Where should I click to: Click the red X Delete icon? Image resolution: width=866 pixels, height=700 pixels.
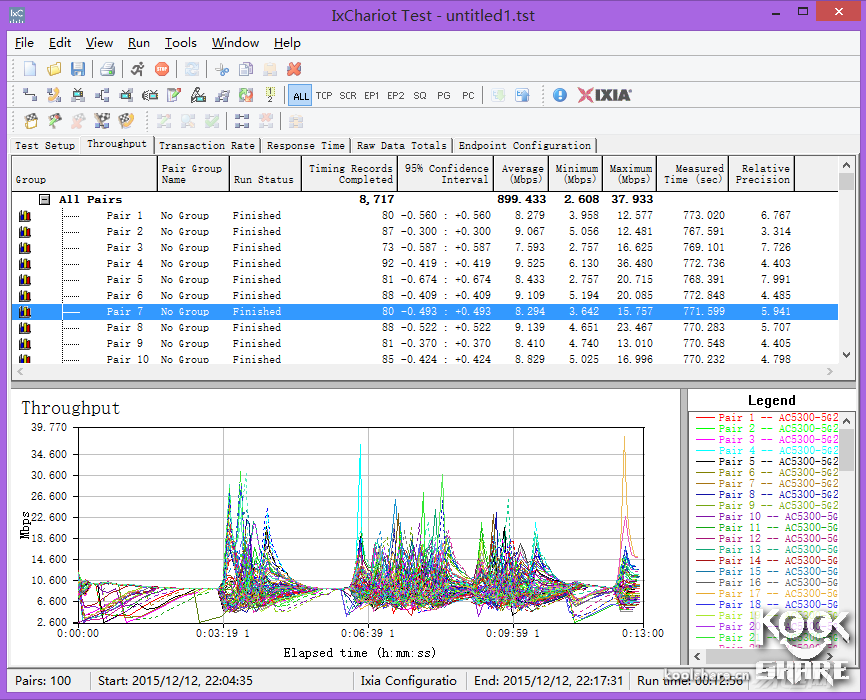tap(293, 69)
